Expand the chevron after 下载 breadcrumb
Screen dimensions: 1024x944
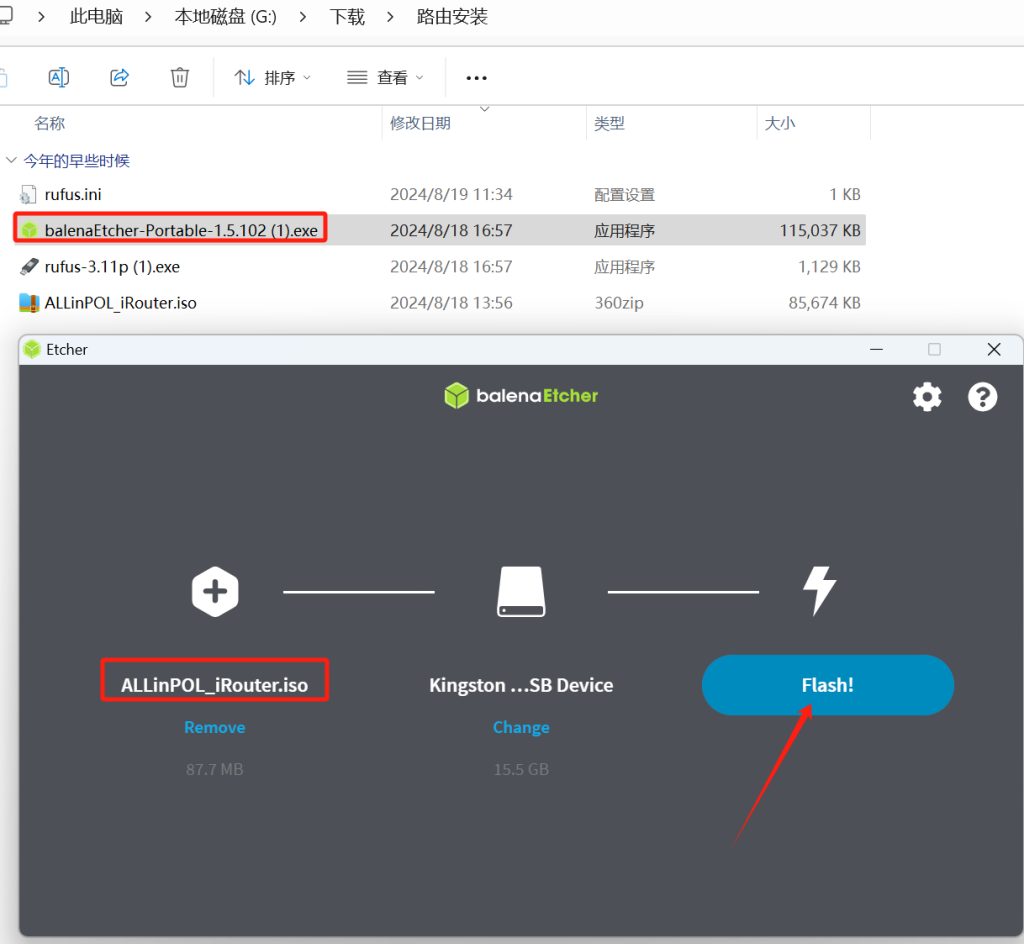point(391,17)
